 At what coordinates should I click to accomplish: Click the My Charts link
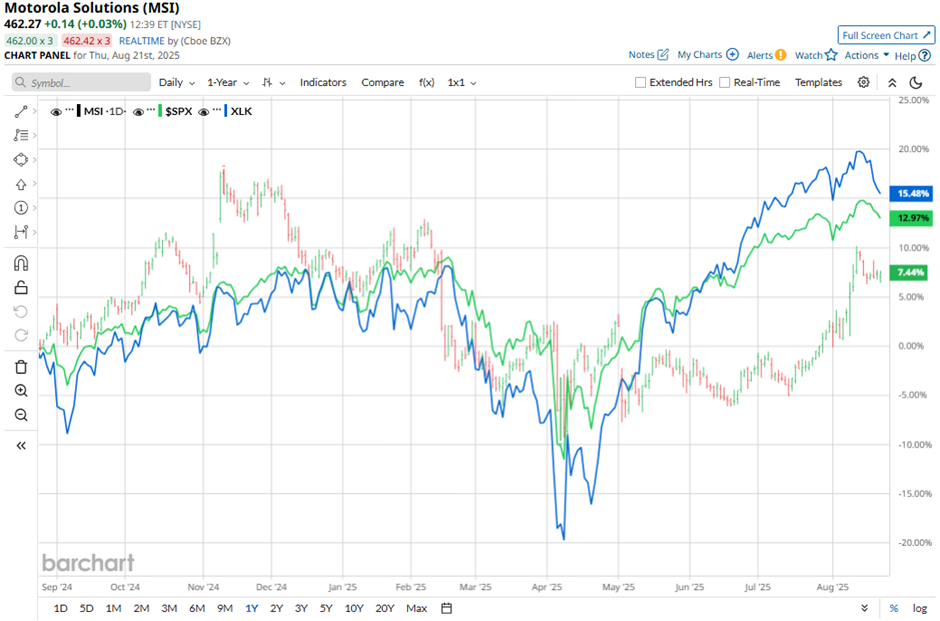700,55
